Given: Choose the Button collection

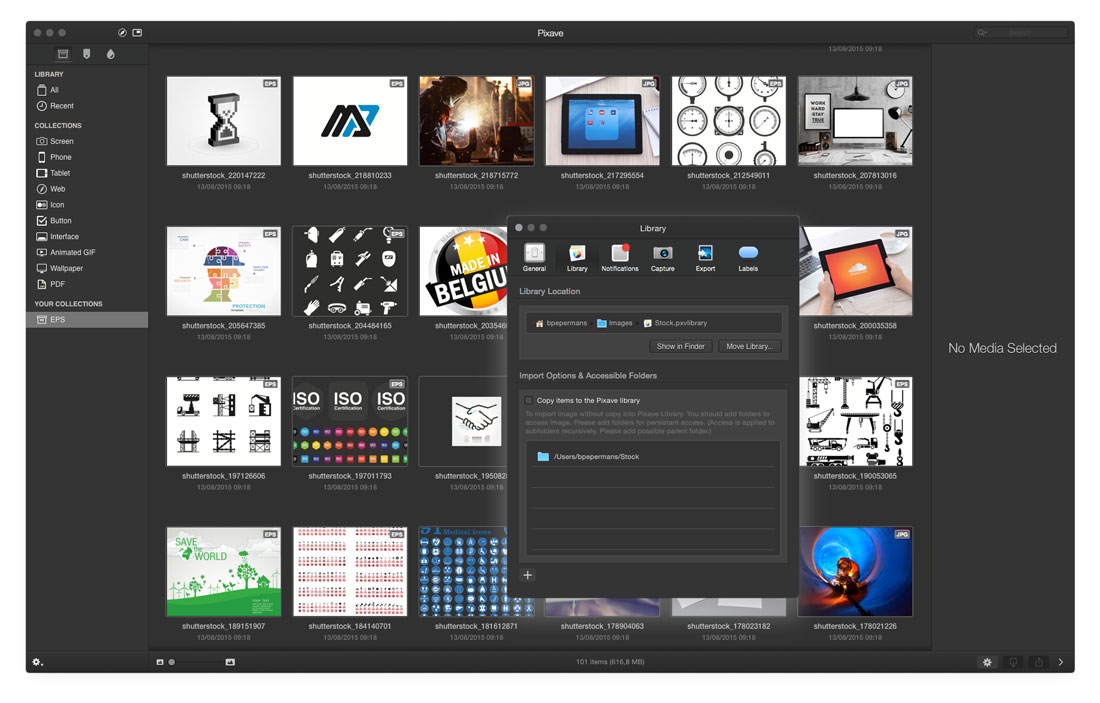Looking at the screenshot, I should click(x=87, y=220).
